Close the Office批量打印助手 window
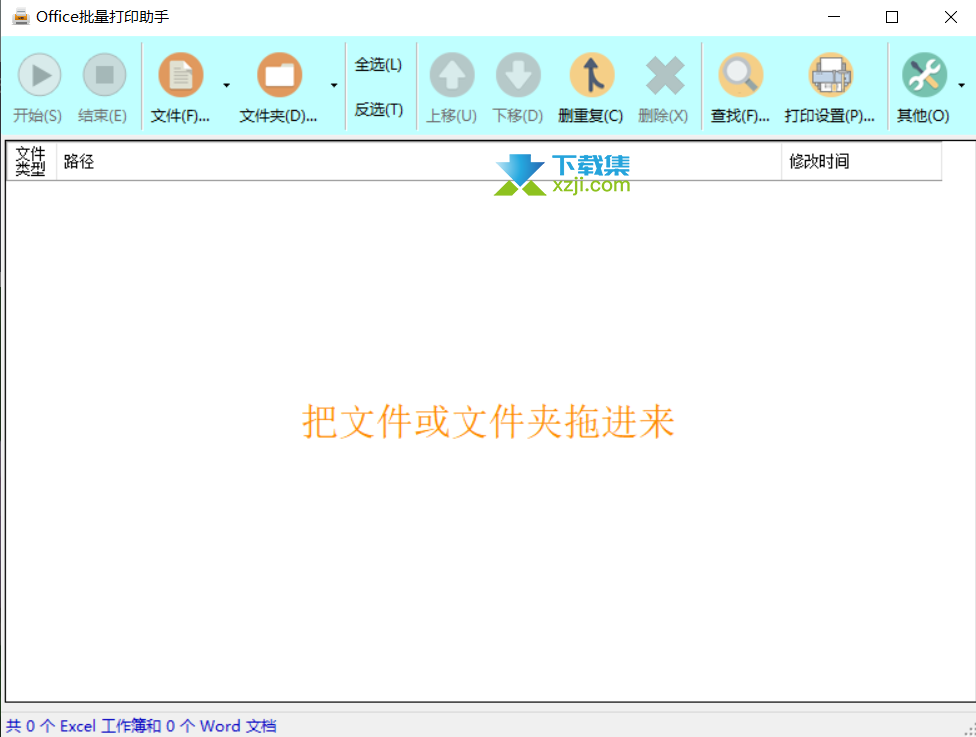This screenshot has height=737, width=976. (x=950, y=17)
